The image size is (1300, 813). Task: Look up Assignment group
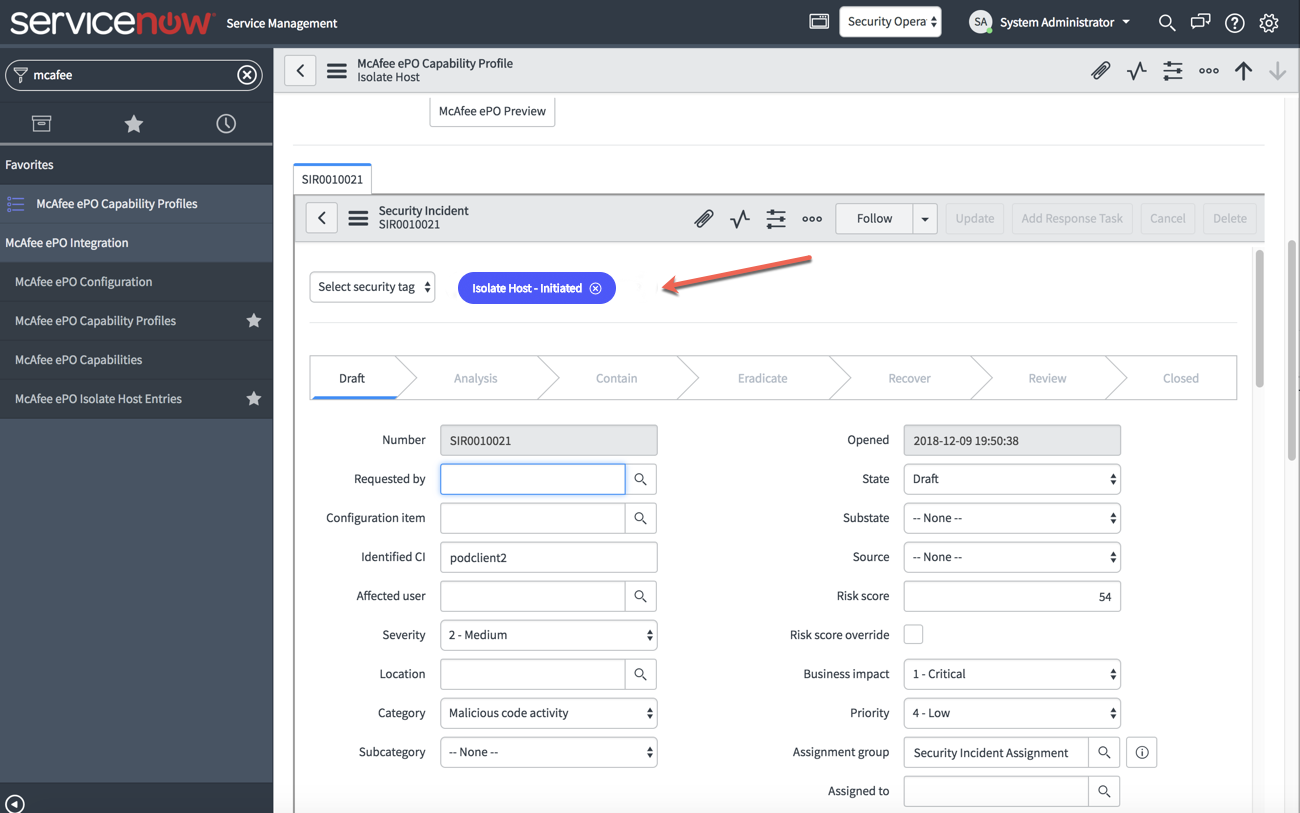(1104, 752)
